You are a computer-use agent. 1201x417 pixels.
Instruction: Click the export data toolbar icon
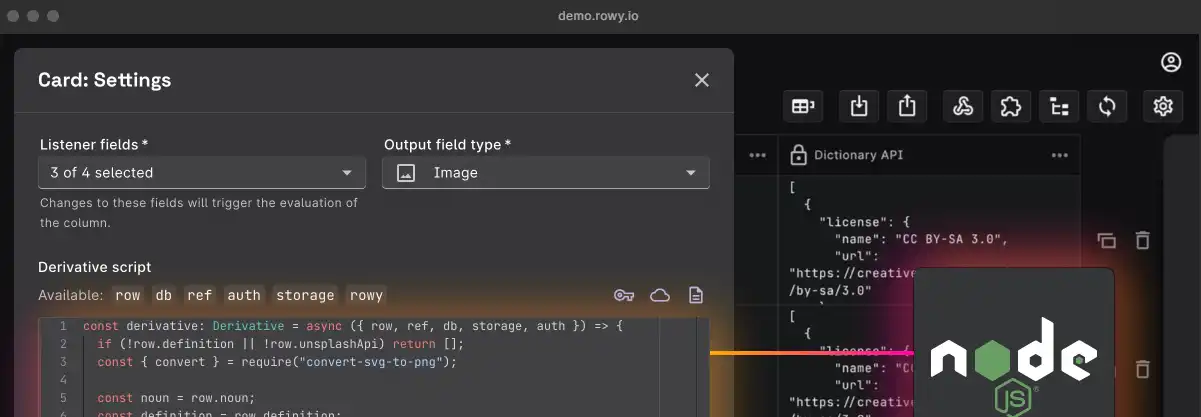click(907, 105)
